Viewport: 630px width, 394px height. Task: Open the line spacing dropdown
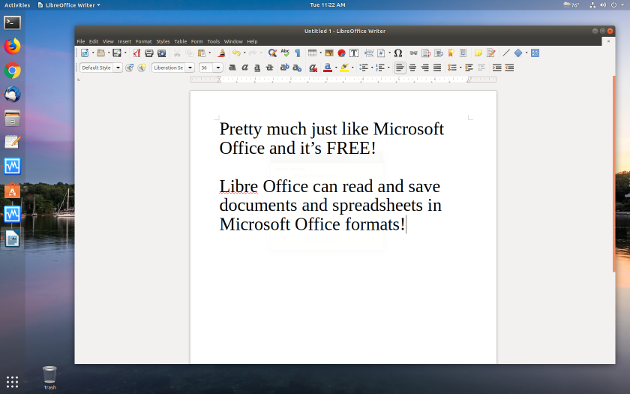(460, 67)
